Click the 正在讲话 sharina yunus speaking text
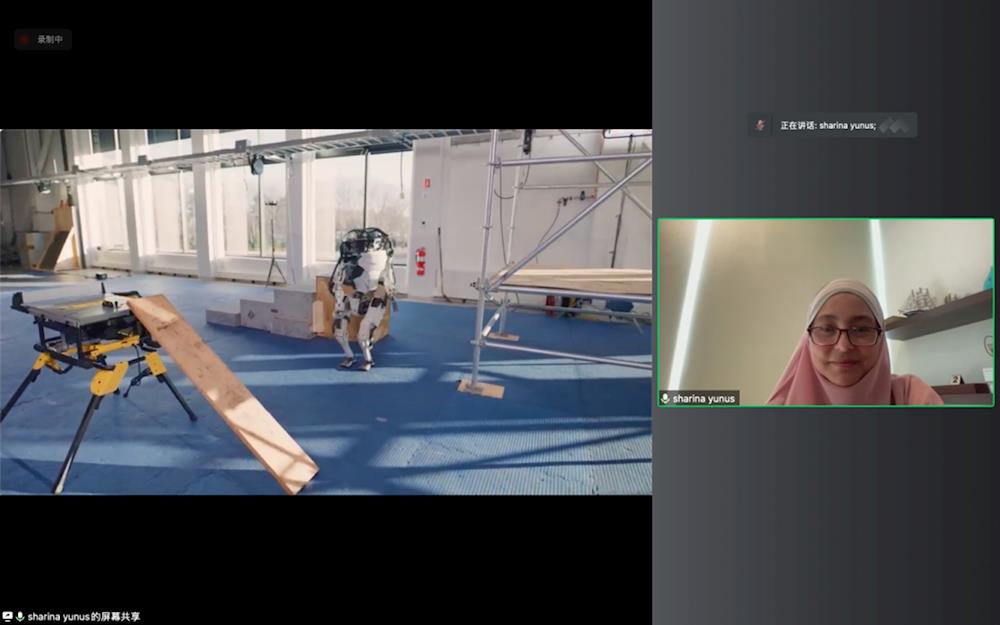Viewport: 1000px width, 625px height. click(826, 125)
